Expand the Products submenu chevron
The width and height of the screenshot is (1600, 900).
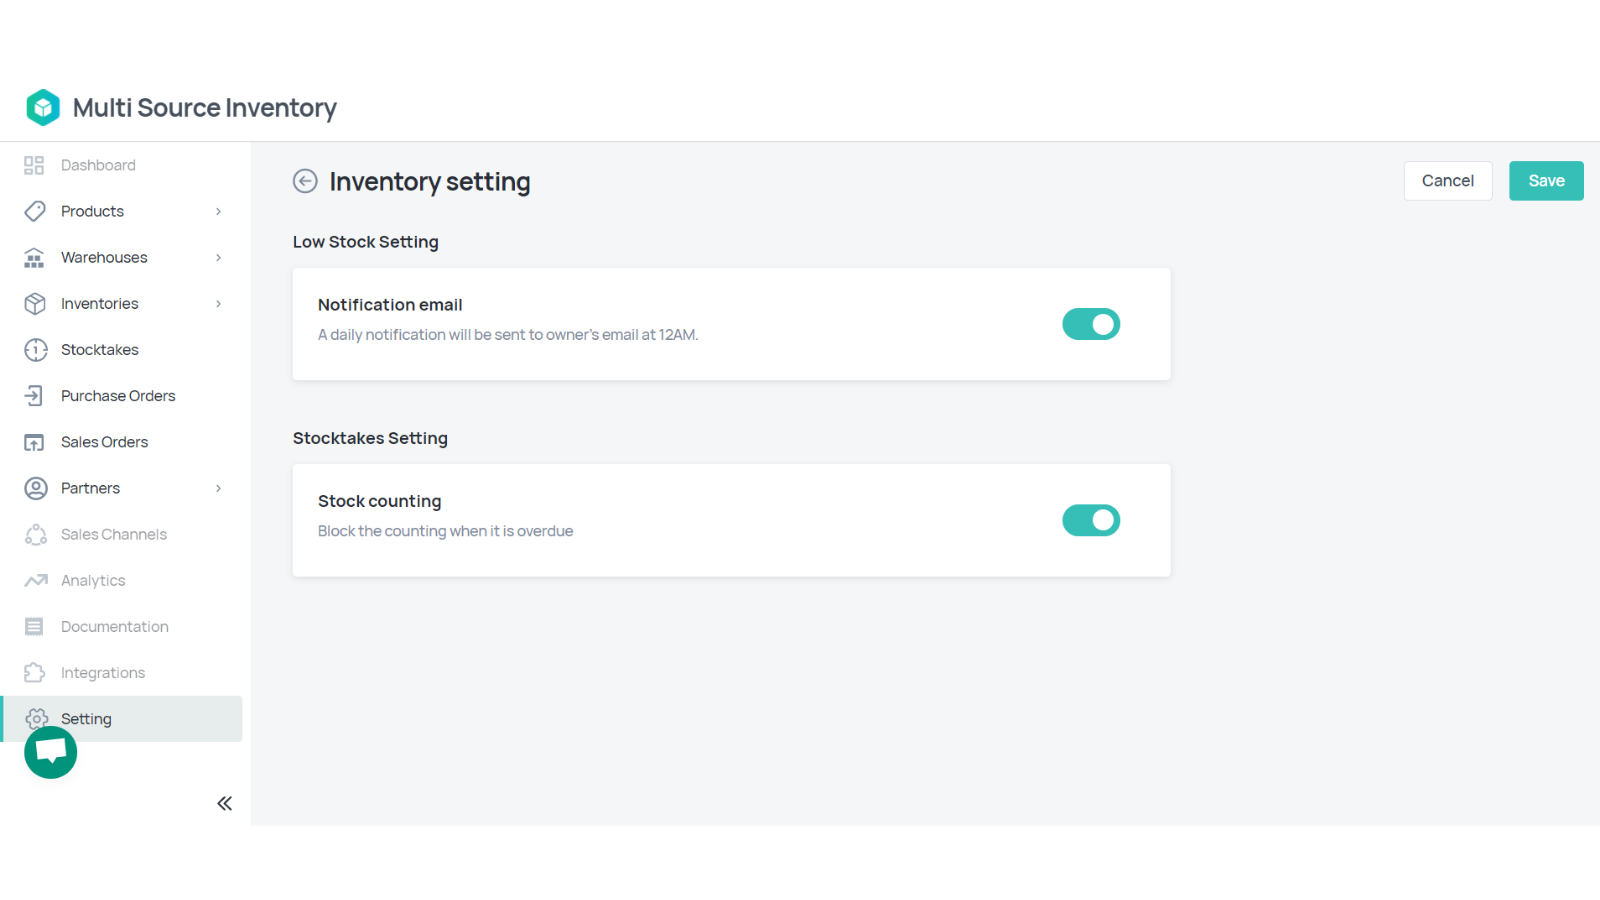[218, 211]
